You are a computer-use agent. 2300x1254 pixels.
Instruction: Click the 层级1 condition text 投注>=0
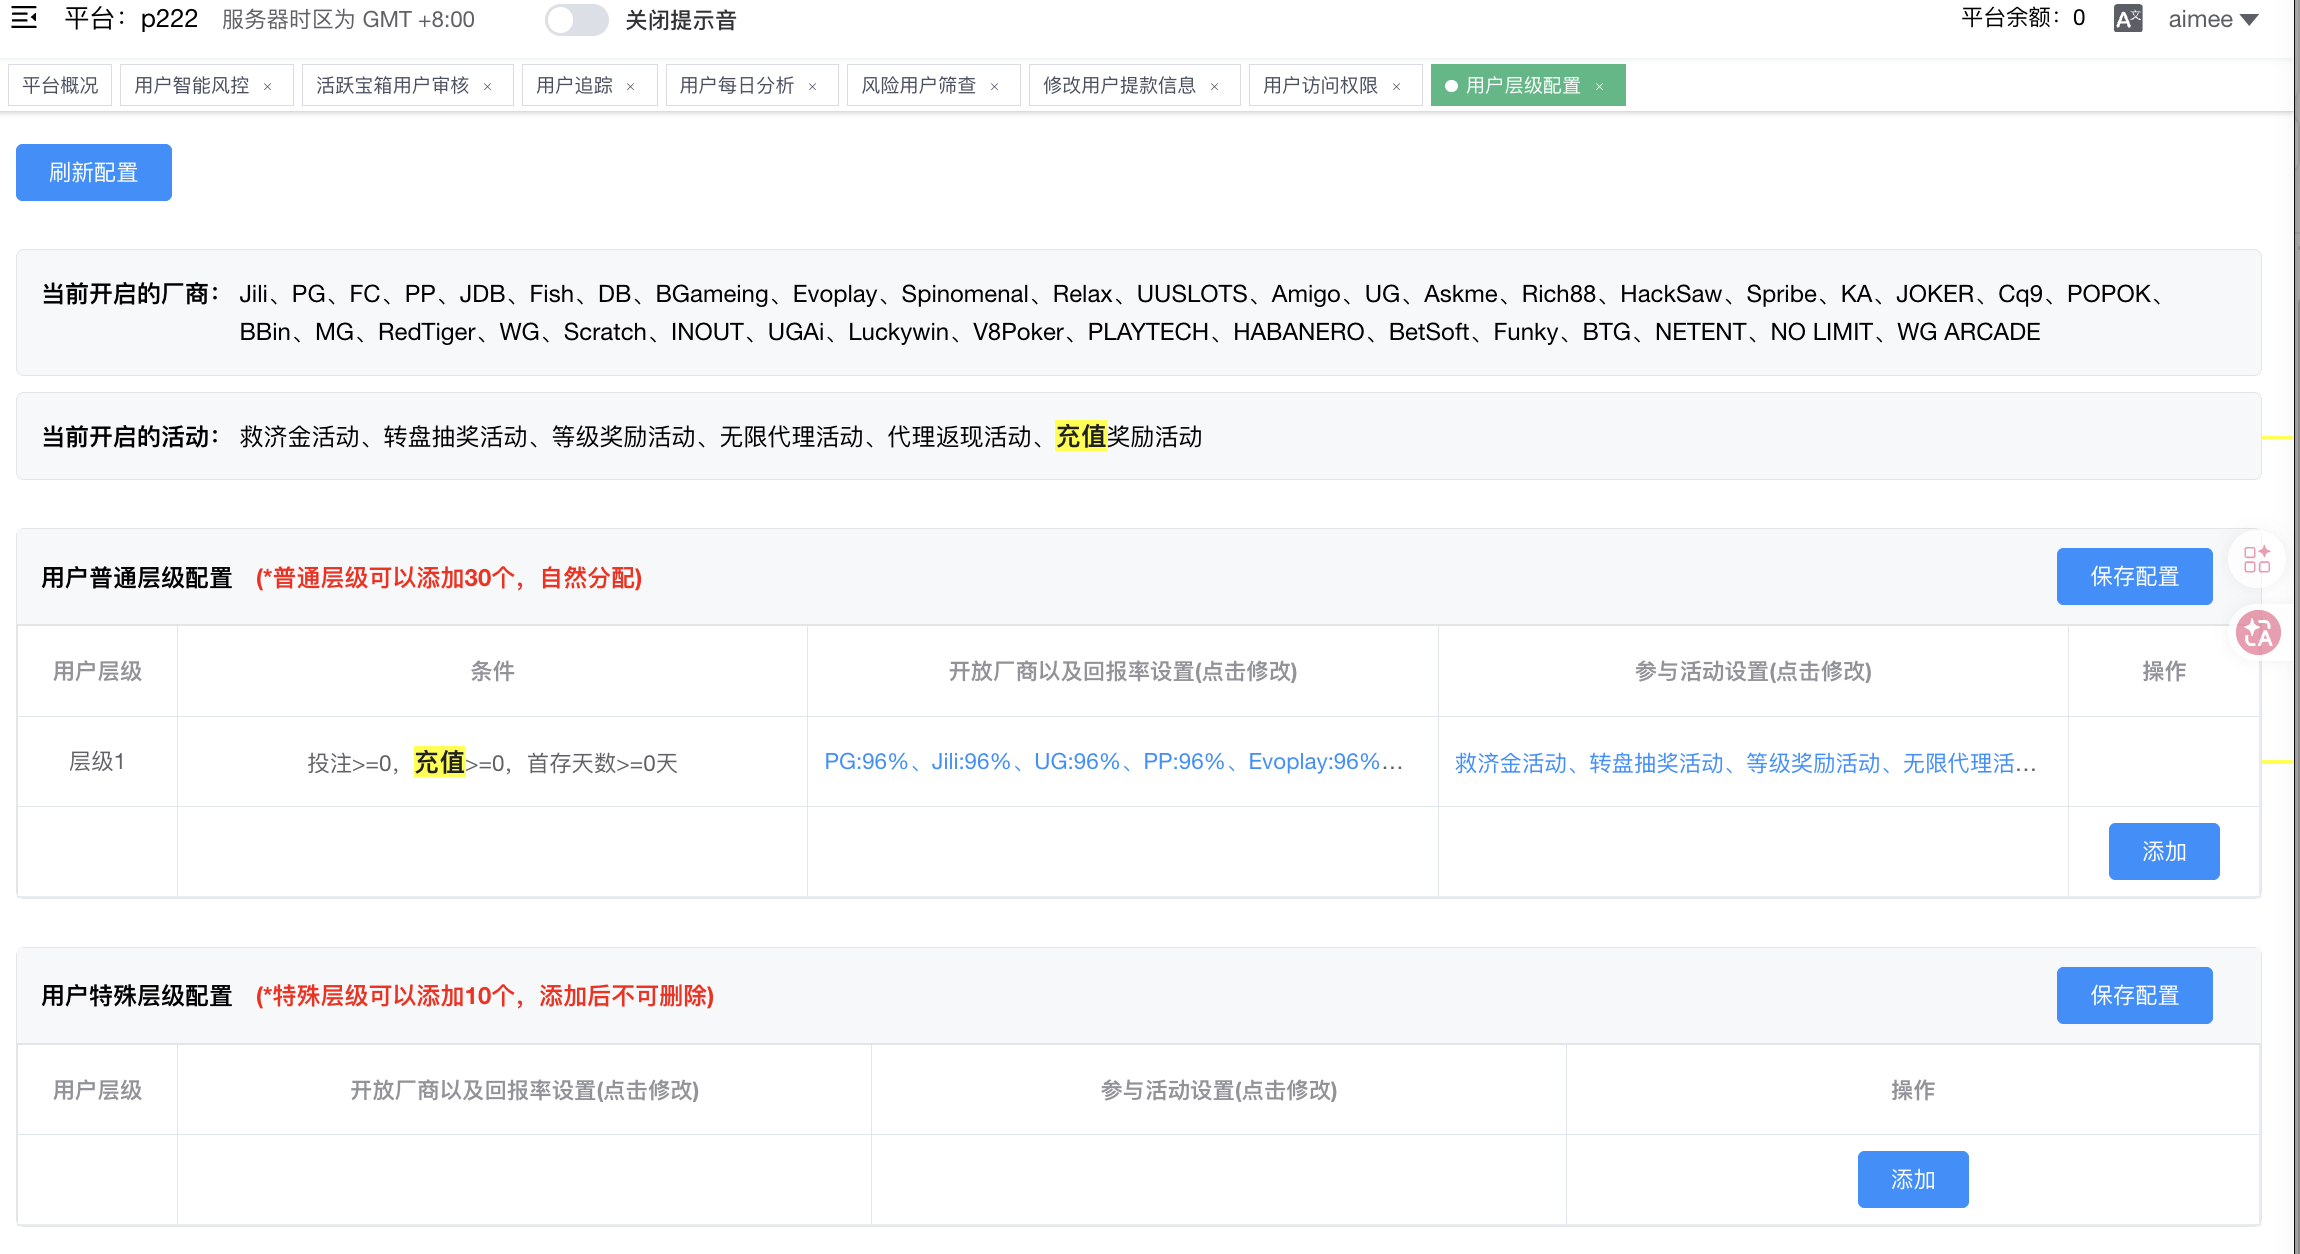click(x=349, y=764)
